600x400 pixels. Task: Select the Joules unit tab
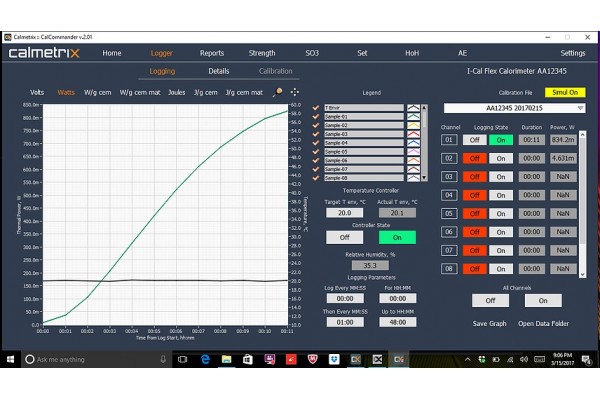coord(176,92)
